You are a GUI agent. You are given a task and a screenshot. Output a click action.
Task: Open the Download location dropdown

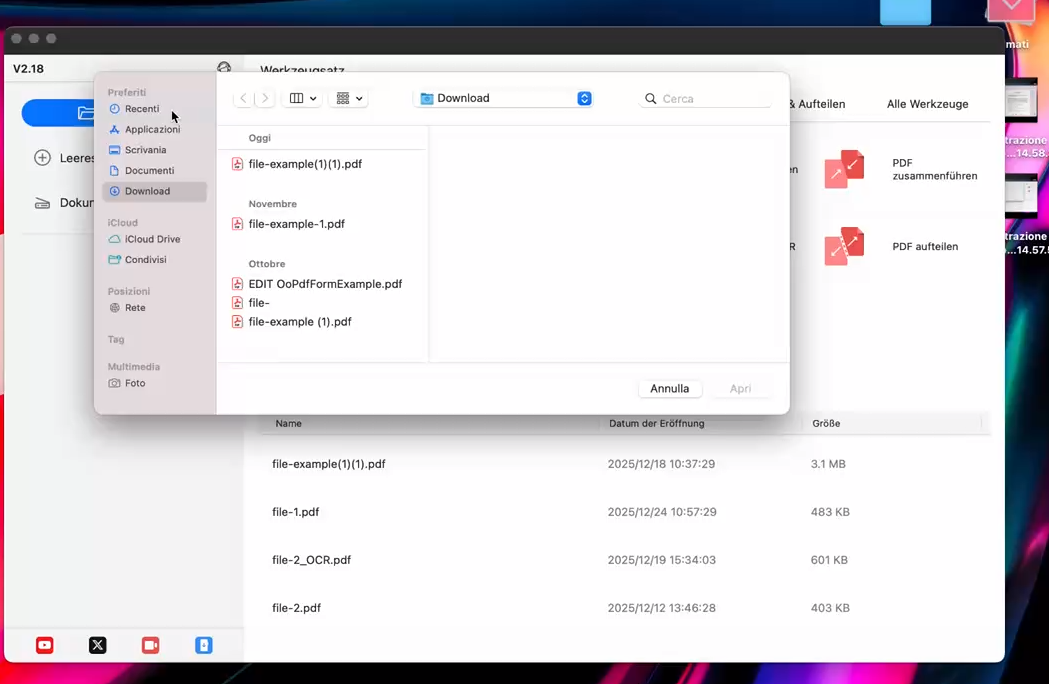[x=502, y=98]
